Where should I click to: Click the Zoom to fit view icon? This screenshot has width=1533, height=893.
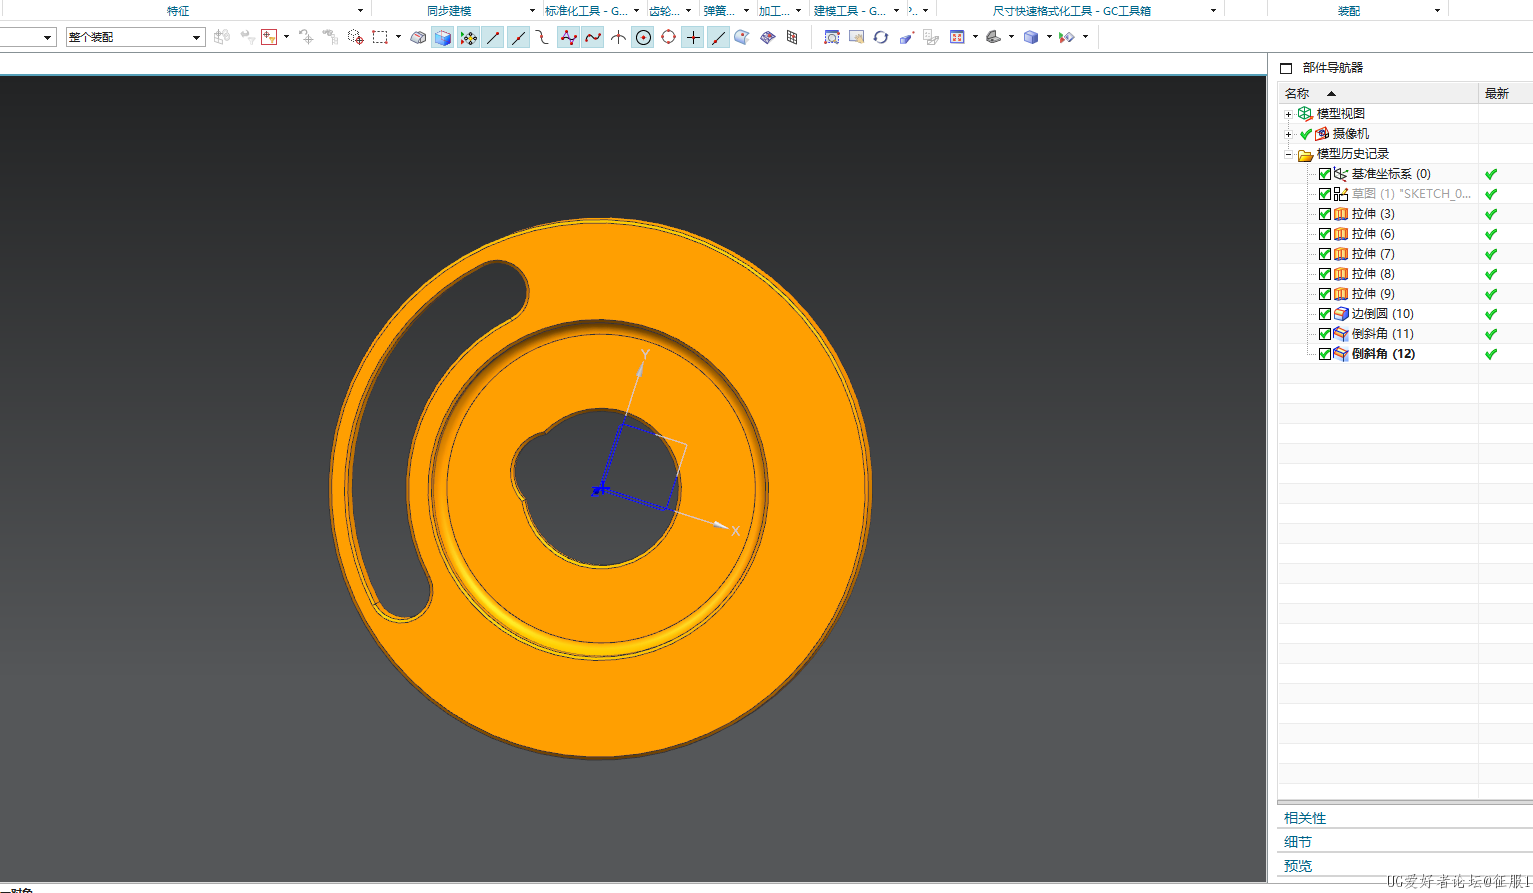pos(831,37)
